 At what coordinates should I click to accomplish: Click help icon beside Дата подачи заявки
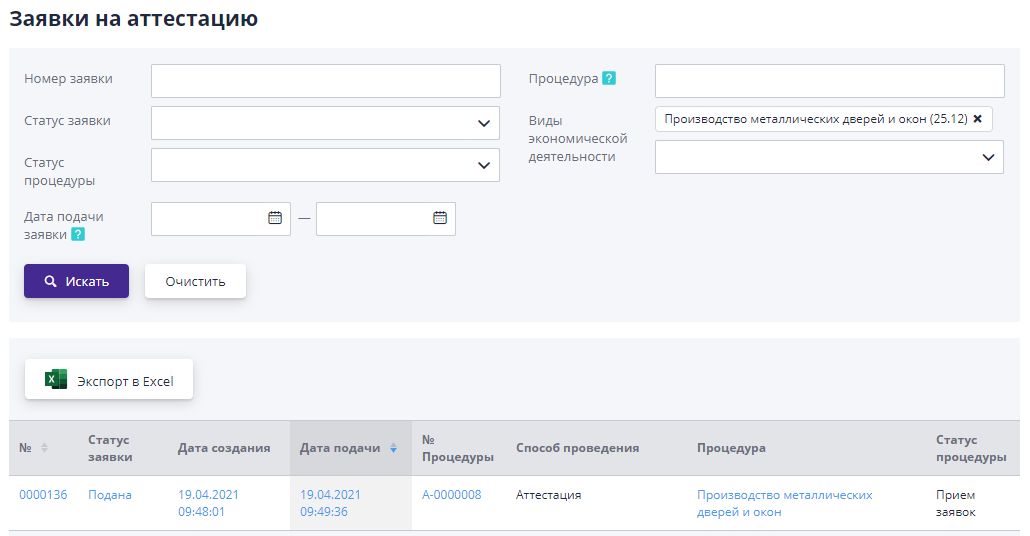pos(78,235)
